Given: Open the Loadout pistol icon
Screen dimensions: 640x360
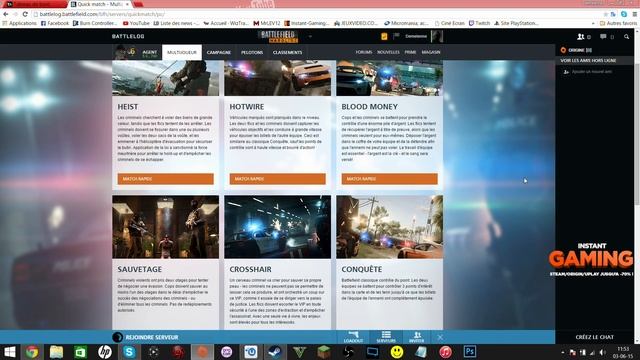Looking at the screenshot, I should (353, 337).
